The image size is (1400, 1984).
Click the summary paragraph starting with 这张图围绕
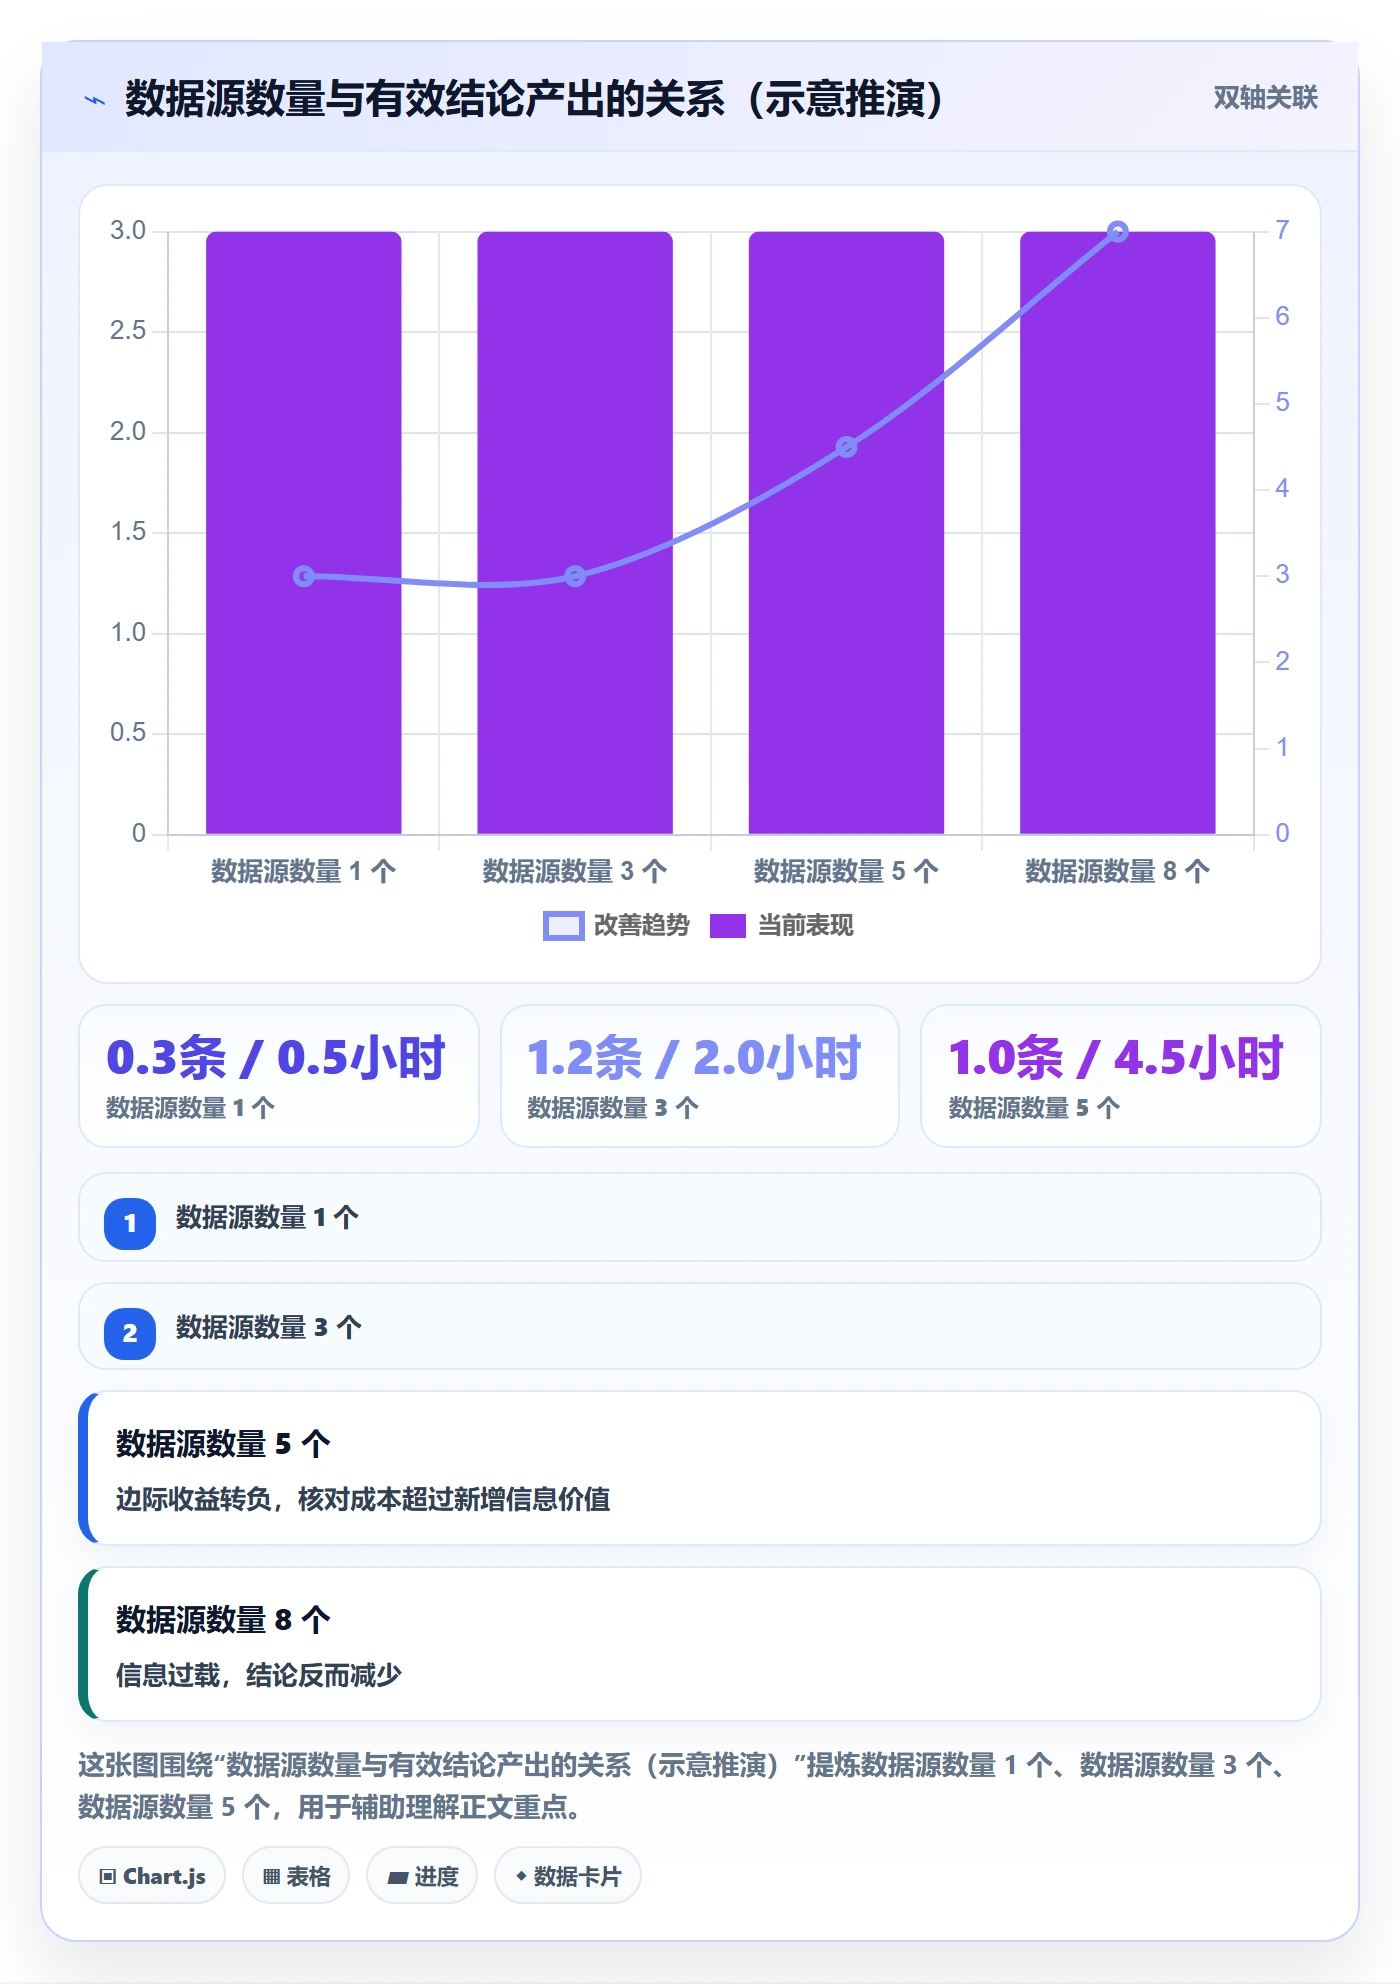684,1786
